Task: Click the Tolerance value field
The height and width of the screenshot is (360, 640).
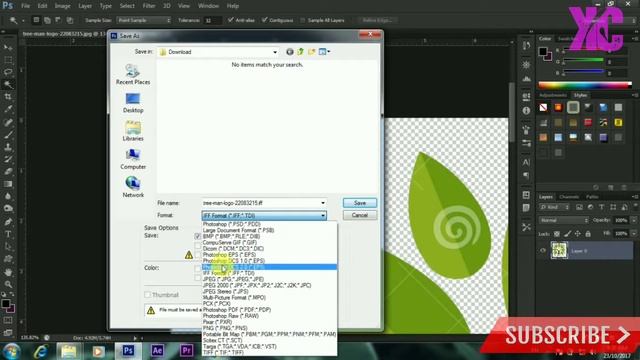Action: pyautogui.click(x=212, y=20)
